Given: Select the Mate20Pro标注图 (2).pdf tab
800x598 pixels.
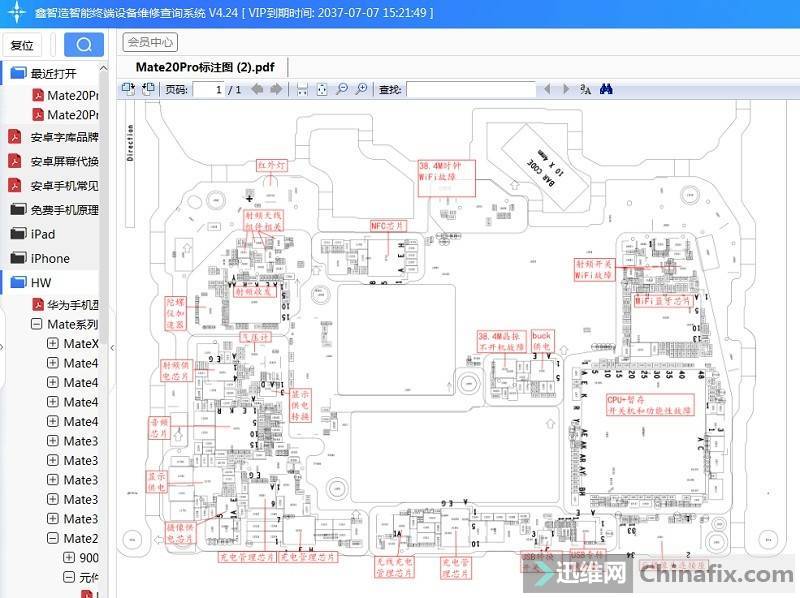Looking at the screenshot, I should pyautogui.click(x=204, y=67).
